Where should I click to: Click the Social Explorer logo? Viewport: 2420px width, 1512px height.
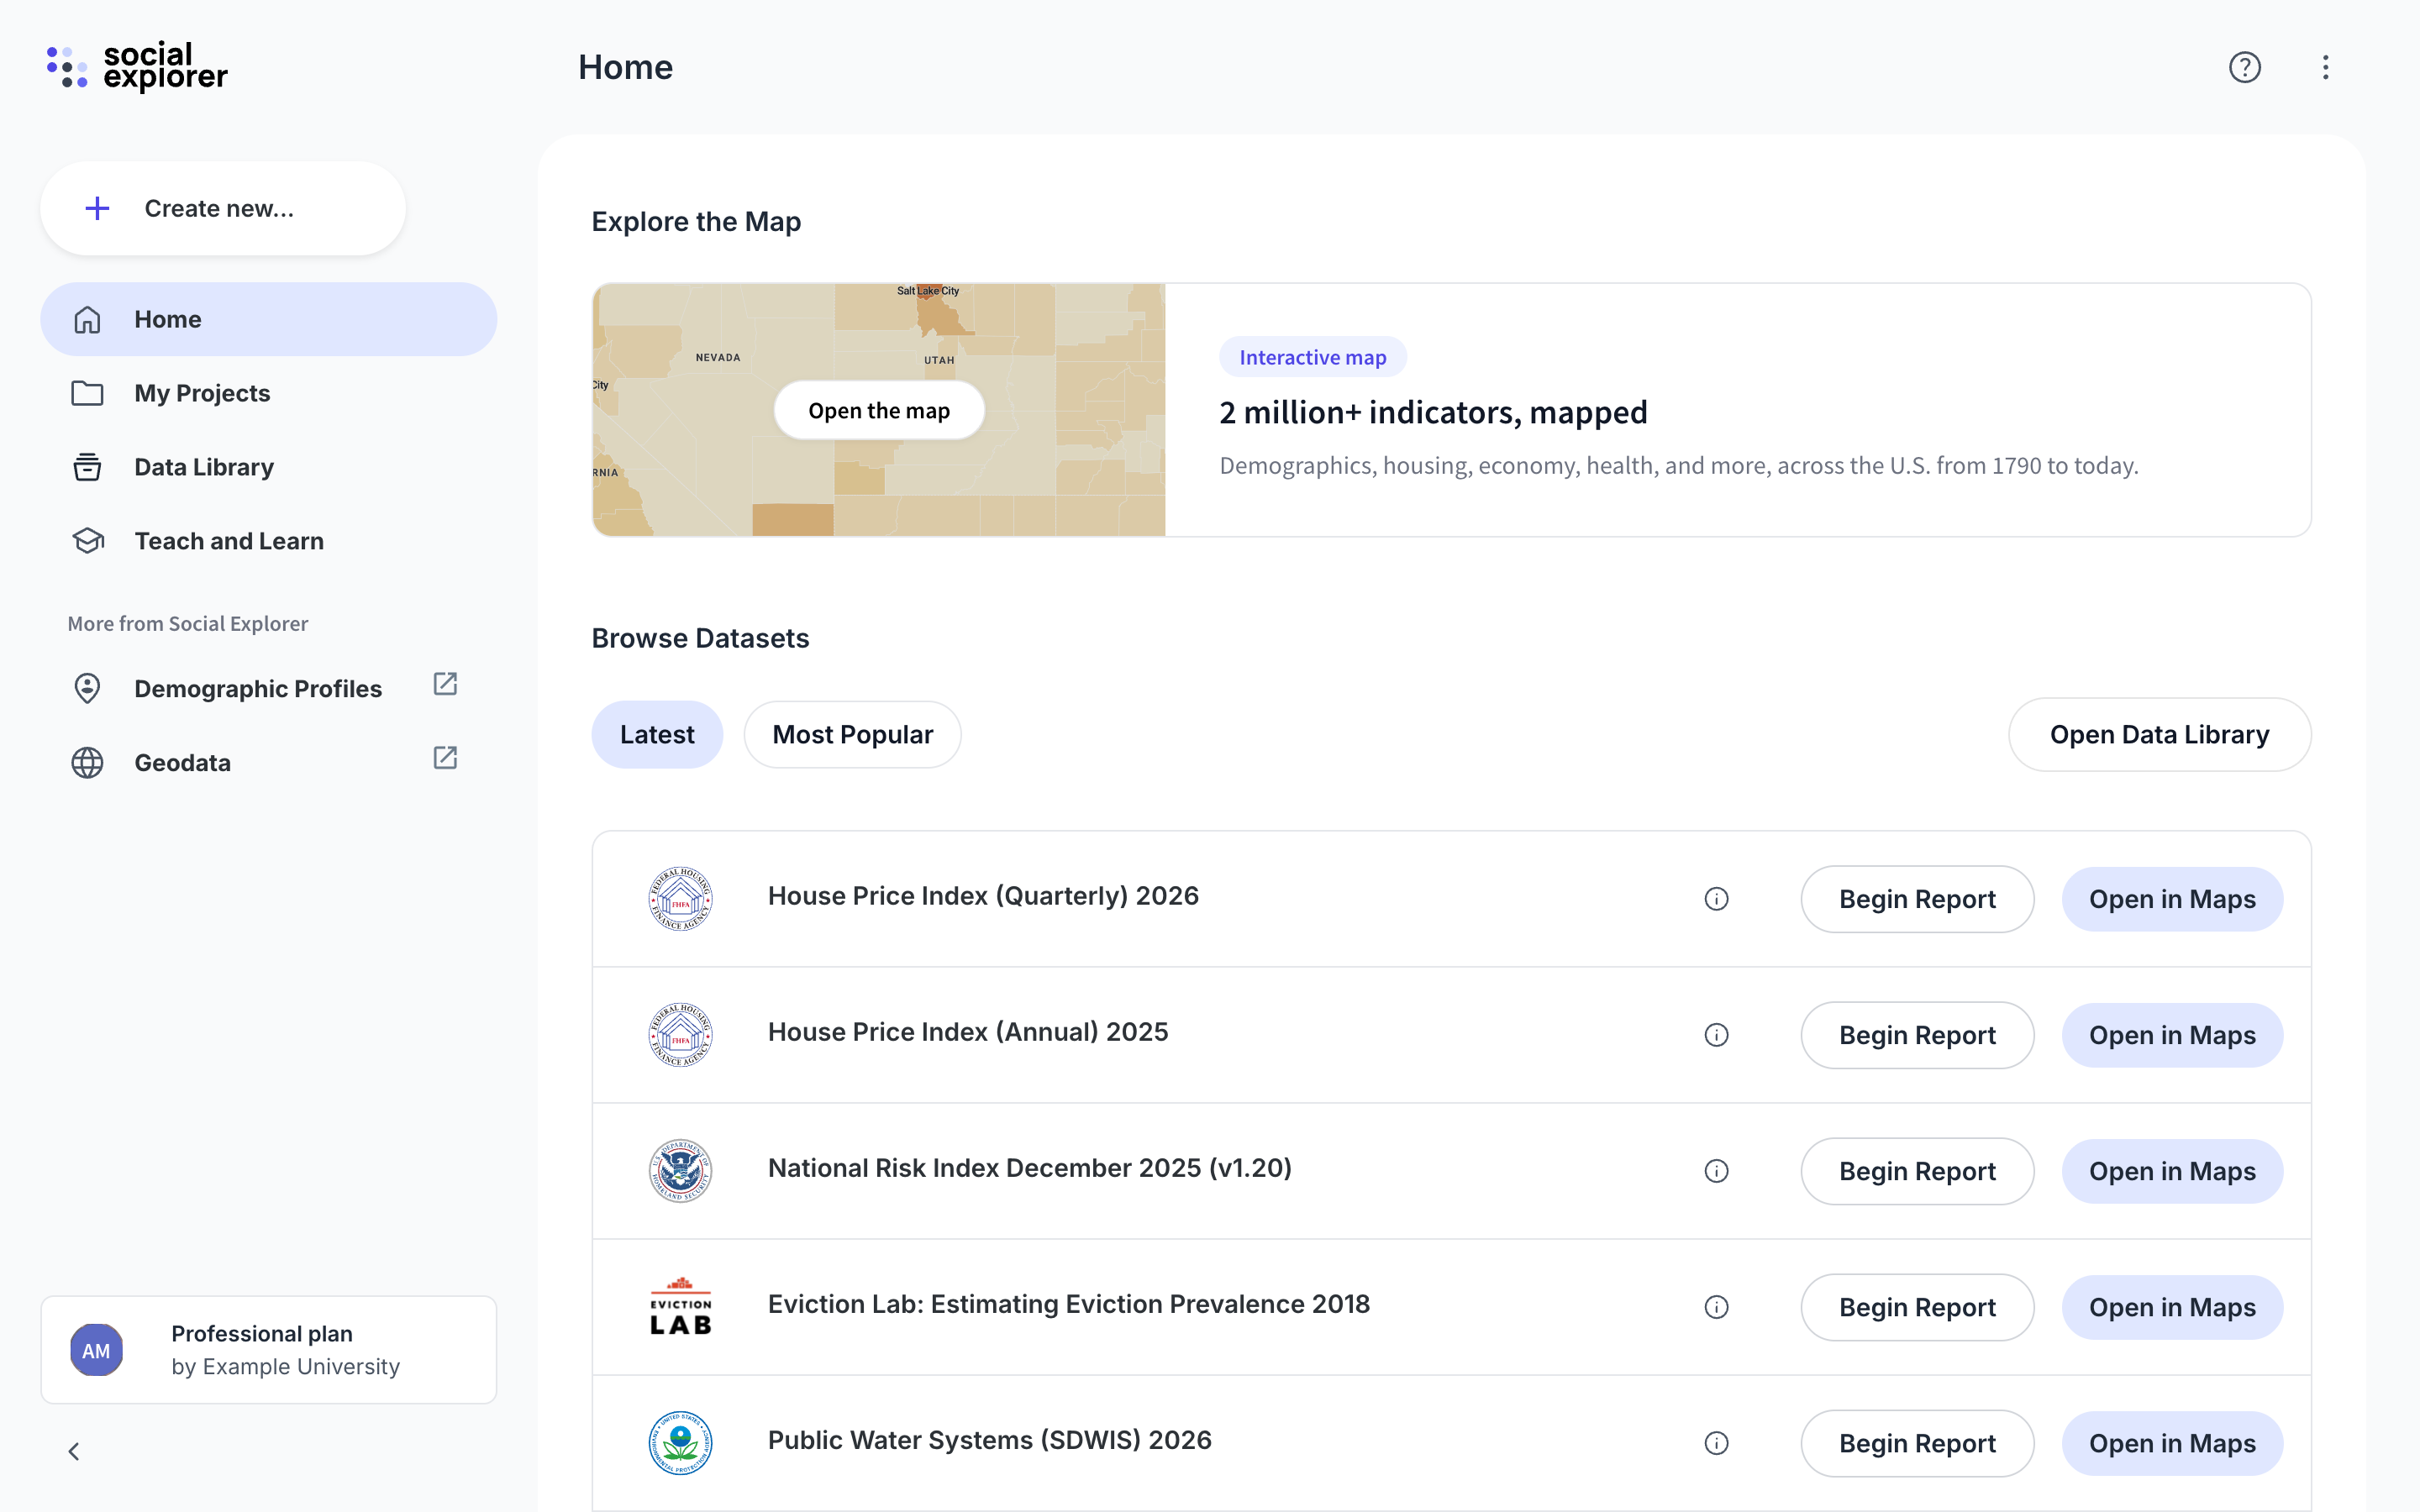pyautogui.click(x=137, y=67)
